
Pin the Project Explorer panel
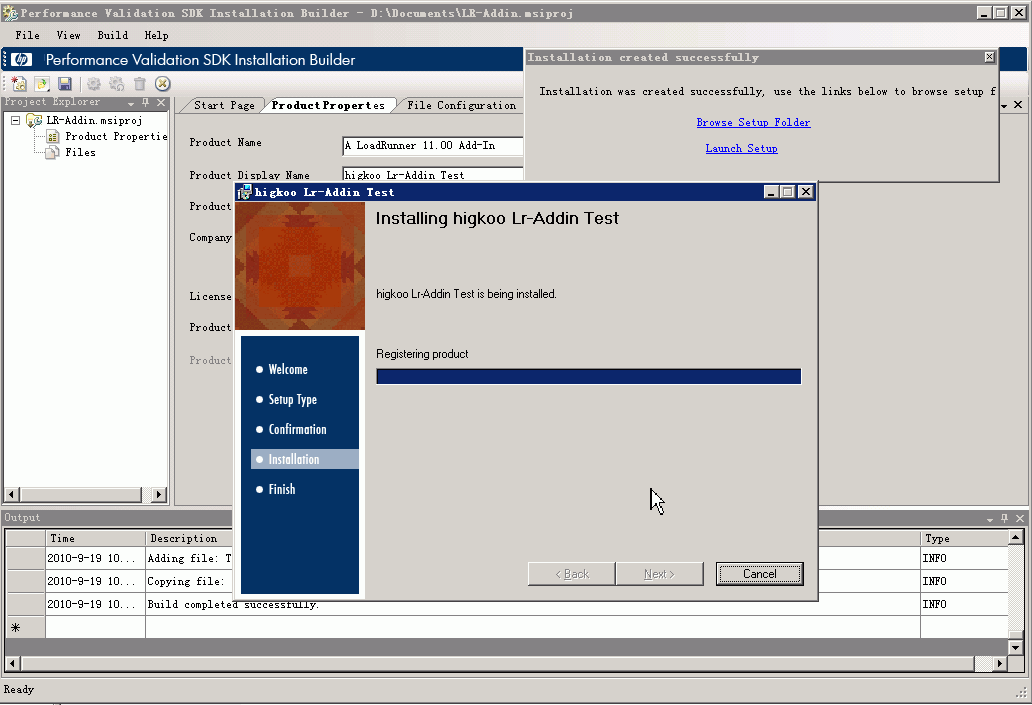(x=145, y=103)
